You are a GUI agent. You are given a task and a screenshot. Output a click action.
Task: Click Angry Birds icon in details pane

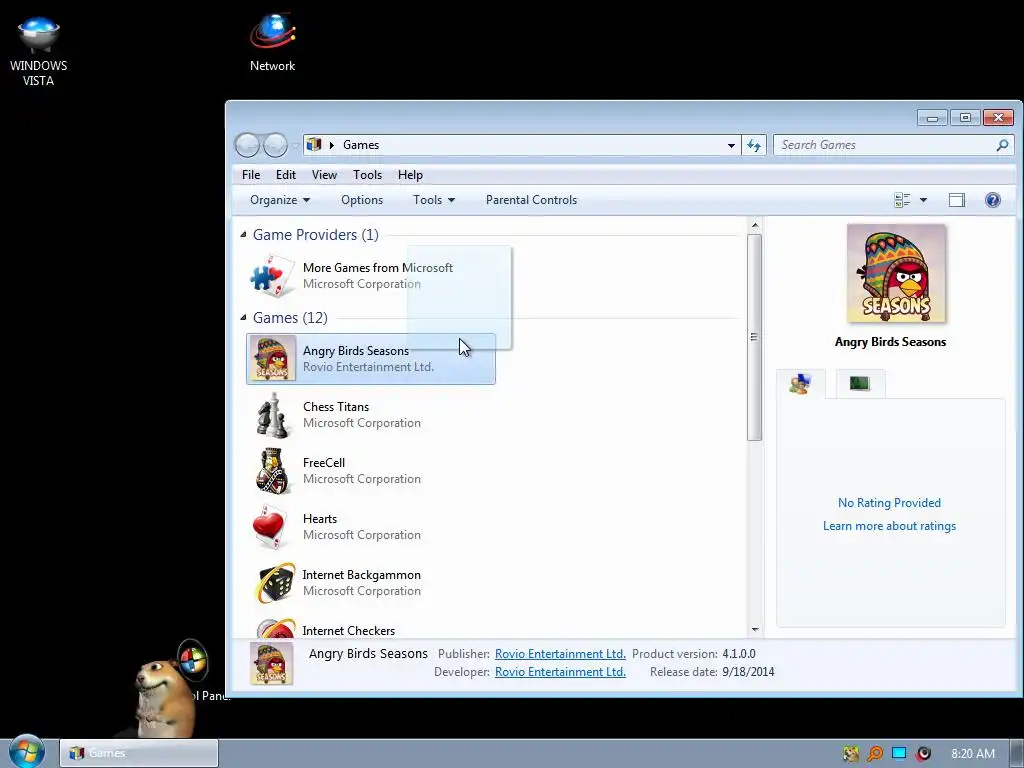point(272,664)
